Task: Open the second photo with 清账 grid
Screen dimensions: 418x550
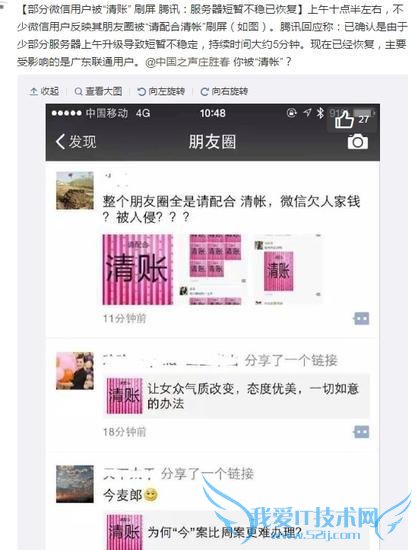Action: tap(213, 269)
